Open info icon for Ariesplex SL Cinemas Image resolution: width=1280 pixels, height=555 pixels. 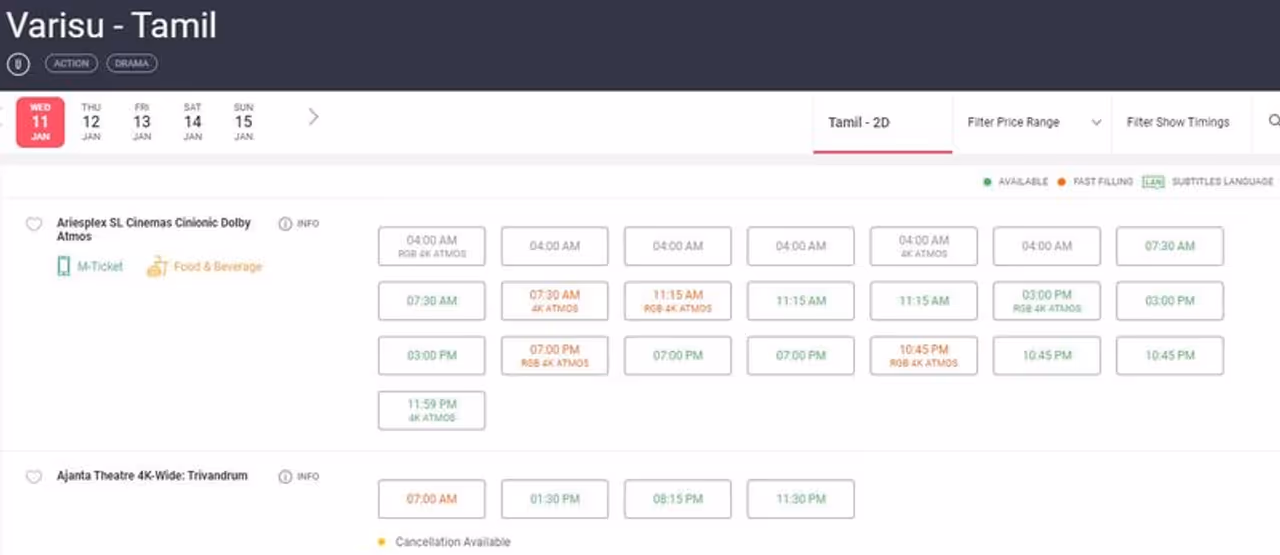pyautogui.click(x=285, y=224)
